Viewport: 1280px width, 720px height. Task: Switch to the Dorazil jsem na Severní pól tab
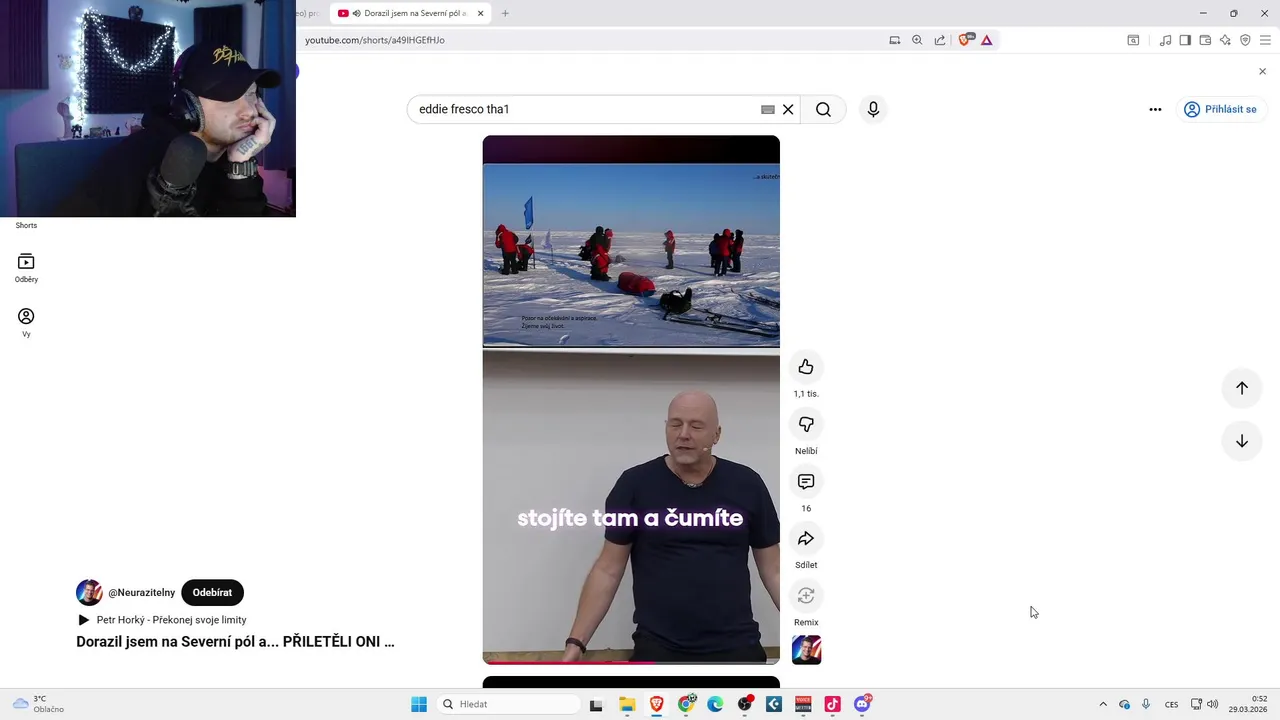(x=412, y=13)
